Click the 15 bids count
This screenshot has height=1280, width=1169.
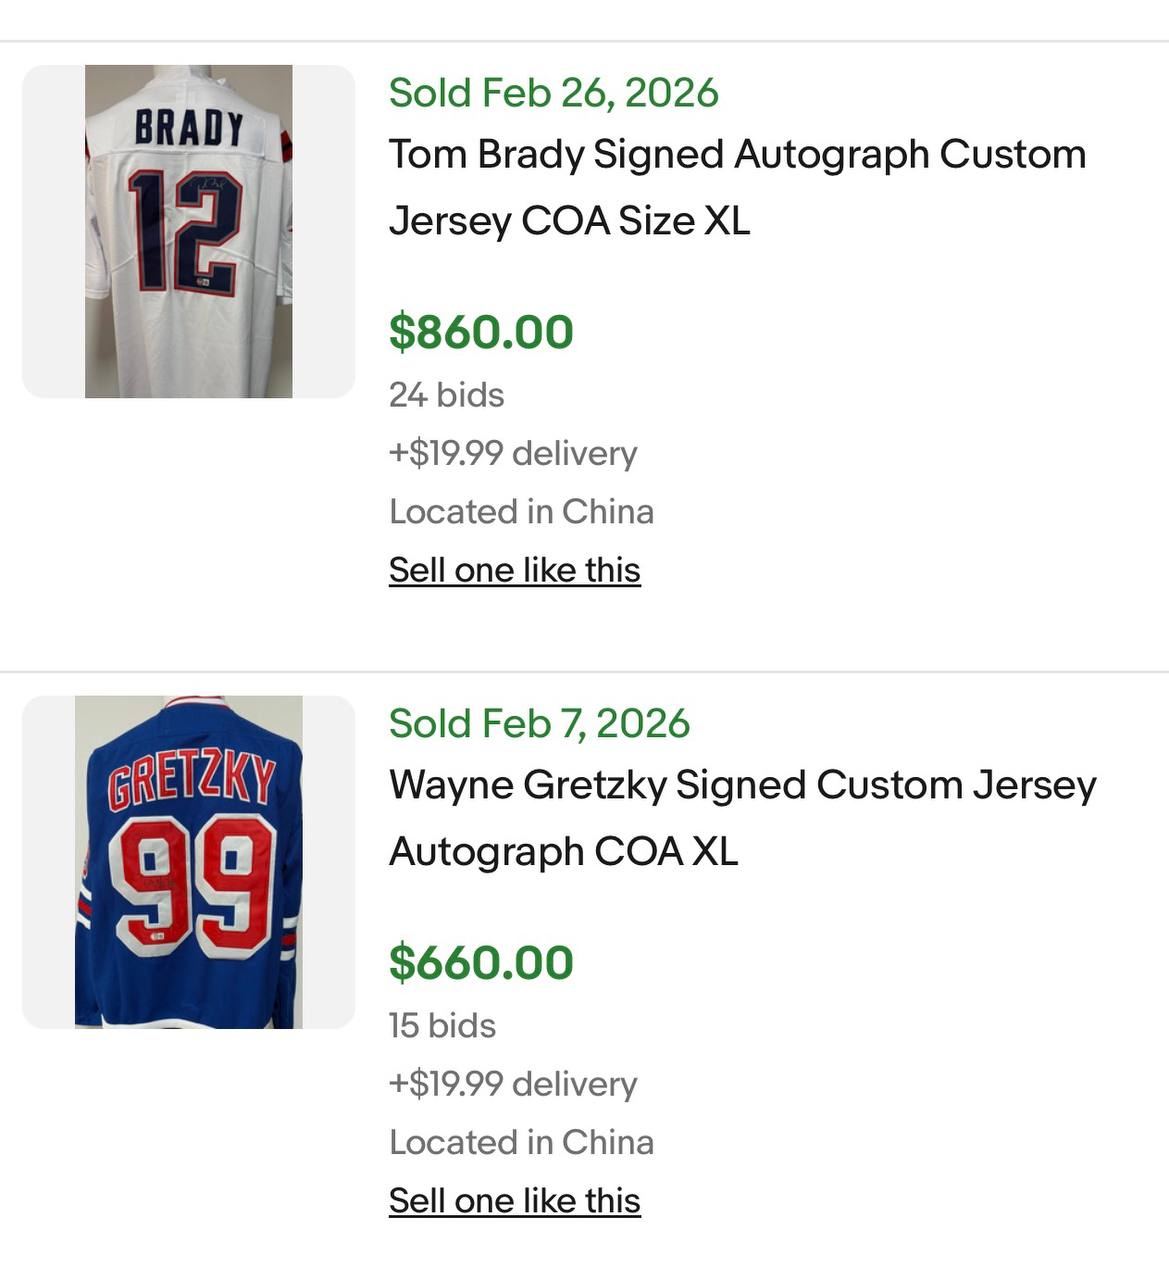(x=442, y=1026)
